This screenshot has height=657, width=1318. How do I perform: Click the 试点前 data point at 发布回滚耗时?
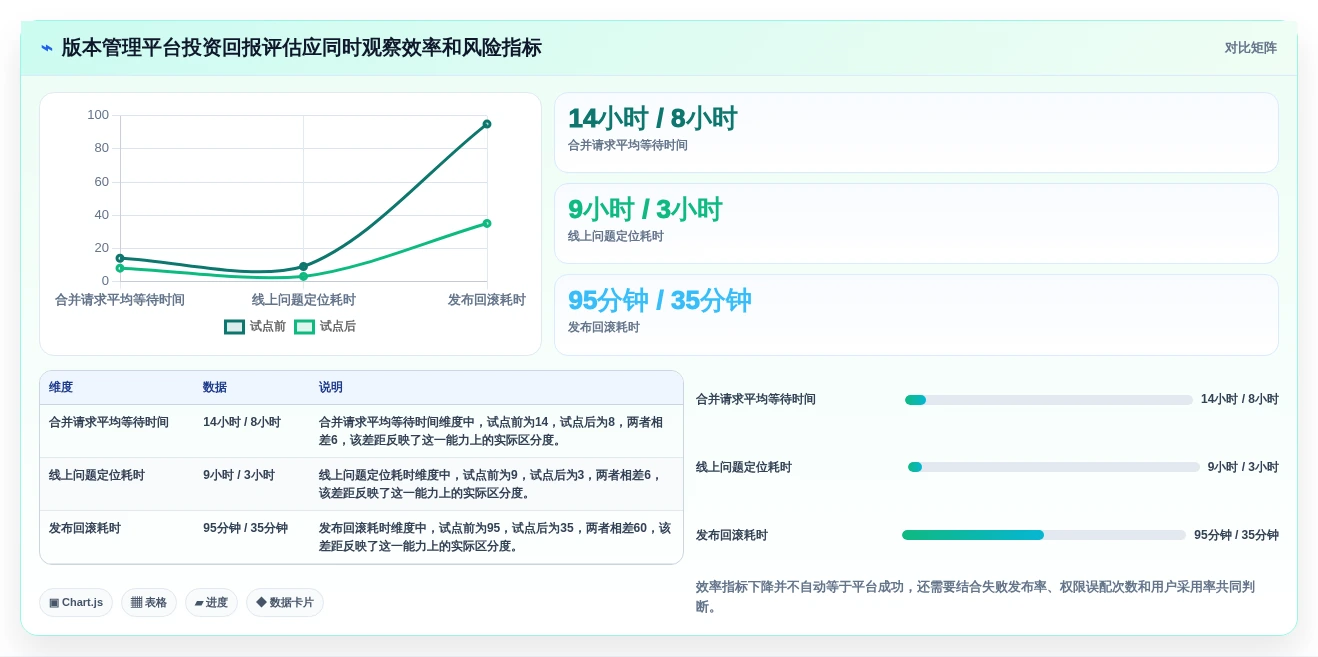tap(487, 124)
